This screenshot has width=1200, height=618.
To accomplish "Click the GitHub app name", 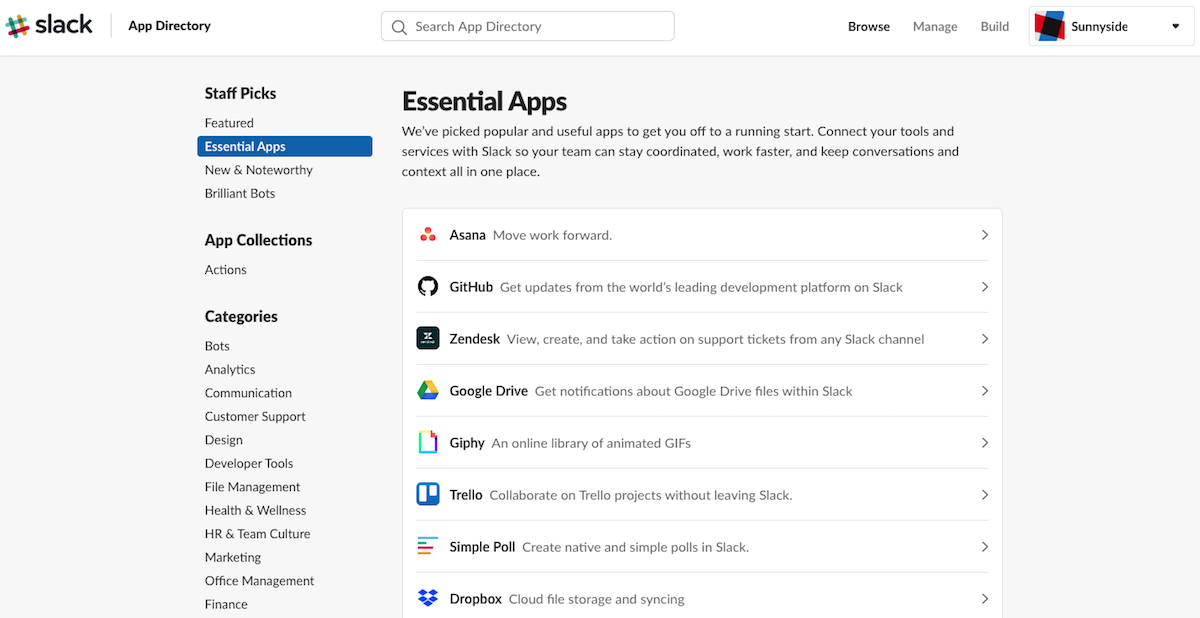I will pyautogui.click(x=471, y=287).
